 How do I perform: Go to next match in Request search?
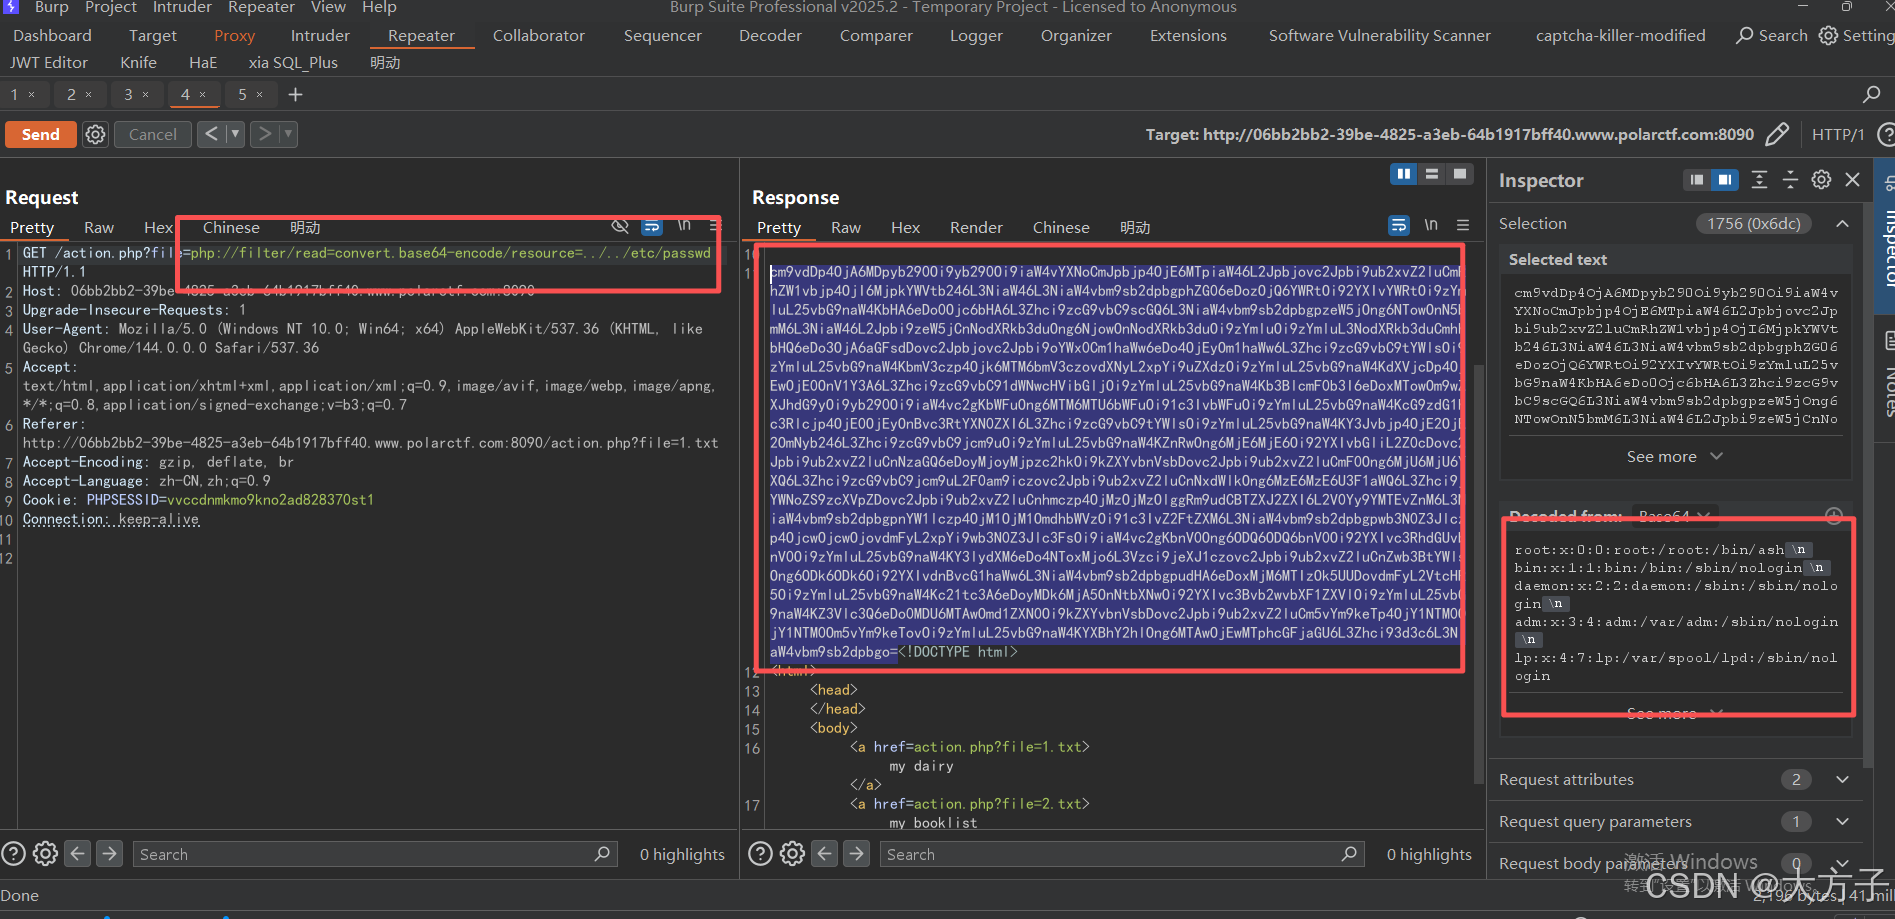[x=110, y=854]
